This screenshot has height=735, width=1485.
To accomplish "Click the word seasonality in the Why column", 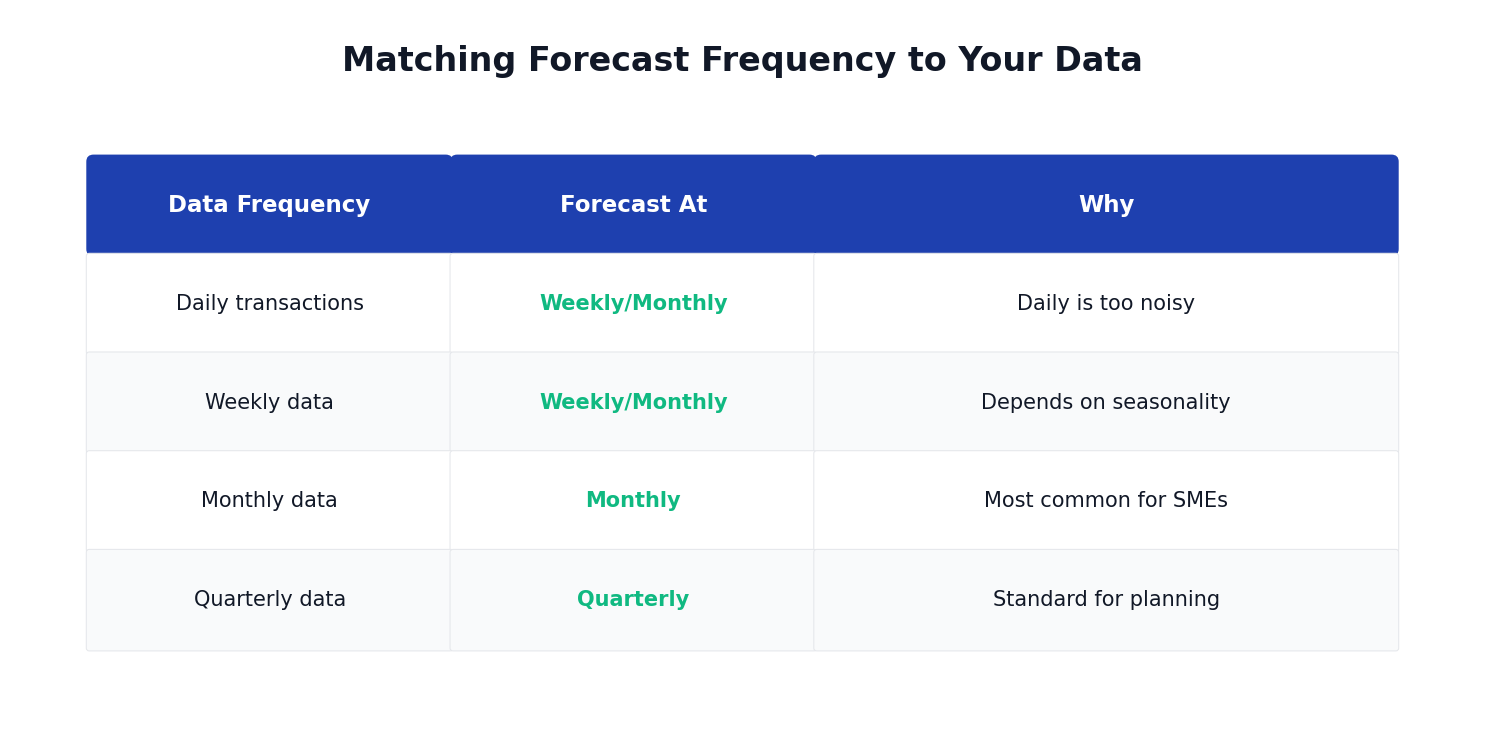I will pyautogui.click(x=1170, y=403).
